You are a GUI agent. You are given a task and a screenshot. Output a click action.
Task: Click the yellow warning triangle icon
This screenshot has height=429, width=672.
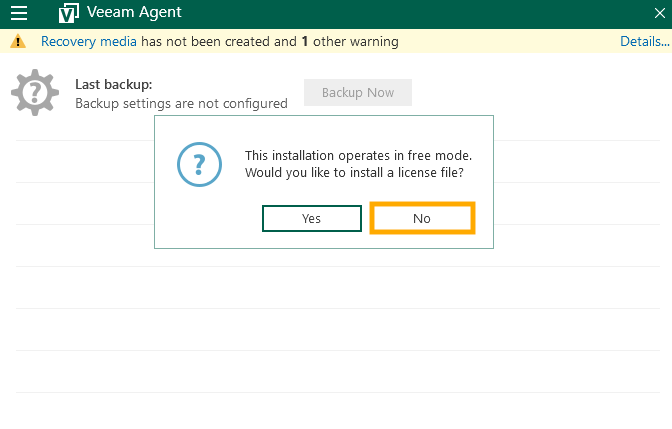(18, 42)
